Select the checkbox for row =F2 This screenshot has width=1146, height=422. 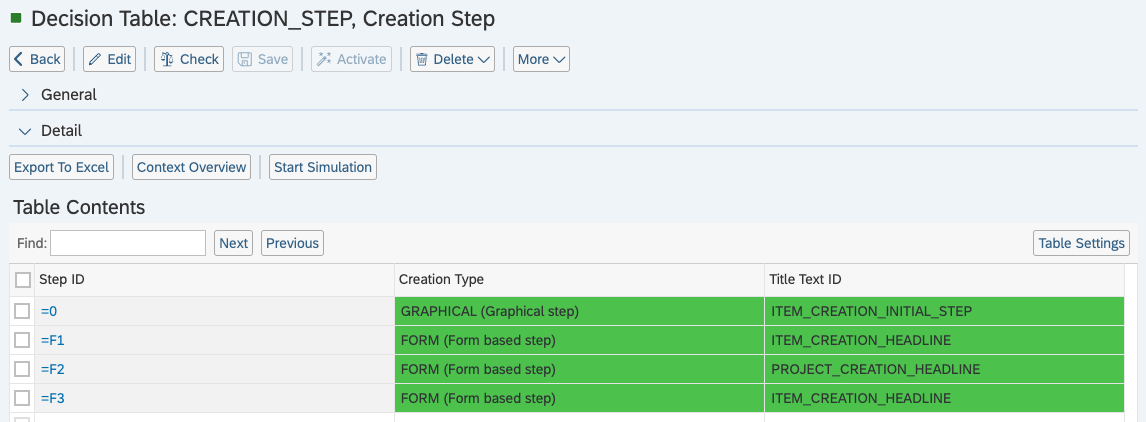(x=23, y=369)
